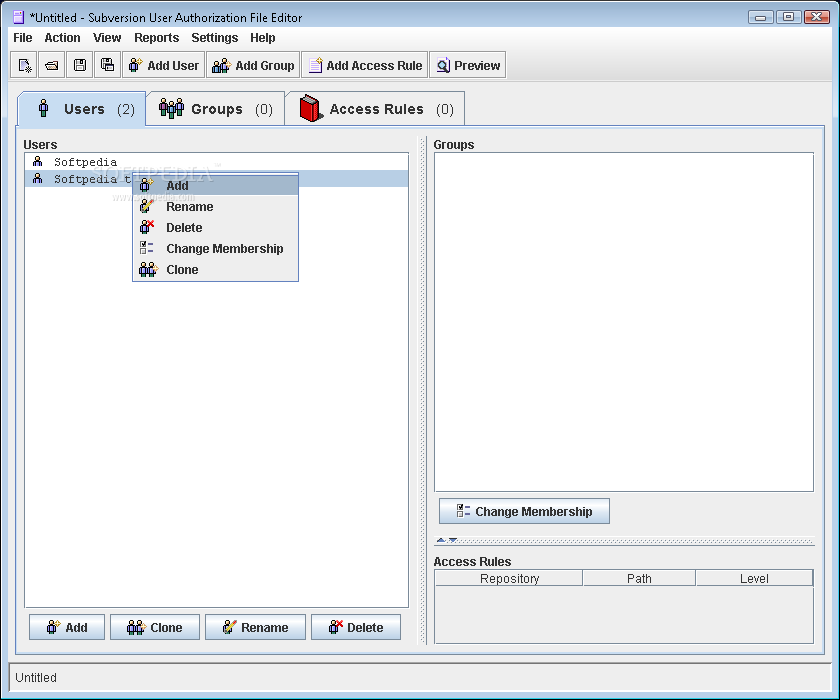Click the Save As toolbar icon

pyautogui.click(x=108, y=65)
